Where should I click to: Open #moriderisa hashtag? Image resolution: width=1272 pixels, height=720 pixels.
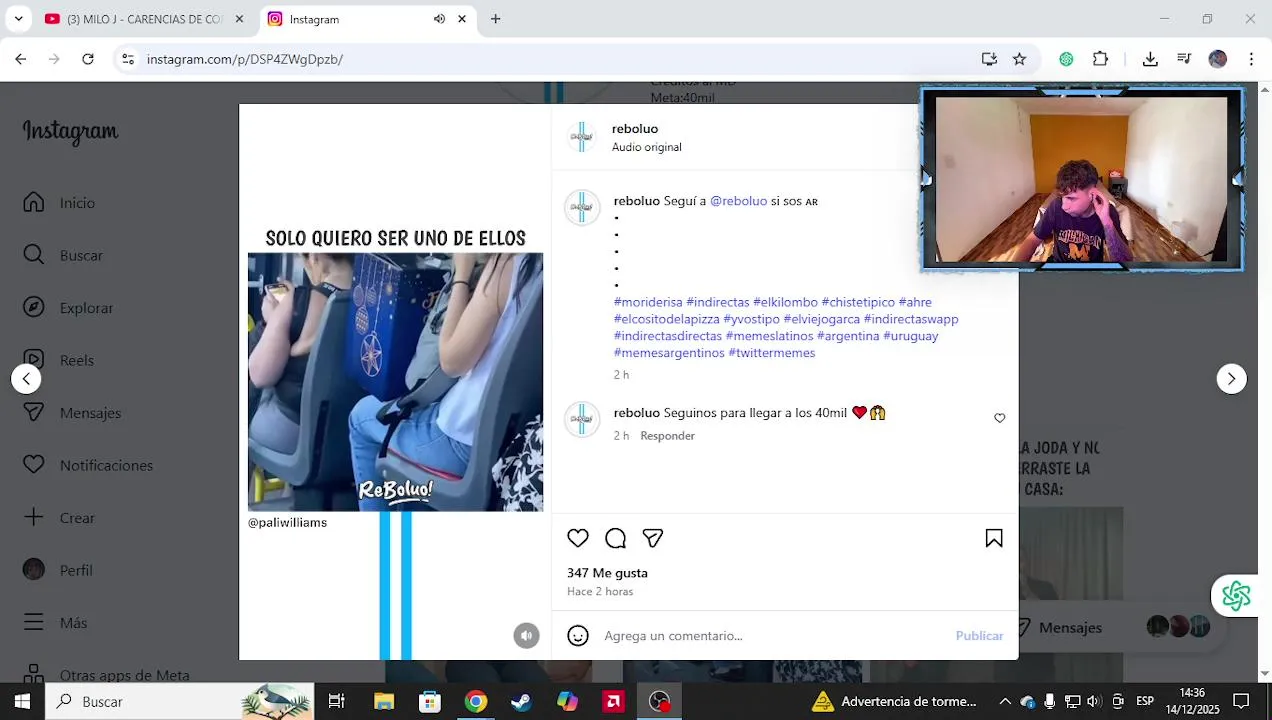tap(648, 302)
